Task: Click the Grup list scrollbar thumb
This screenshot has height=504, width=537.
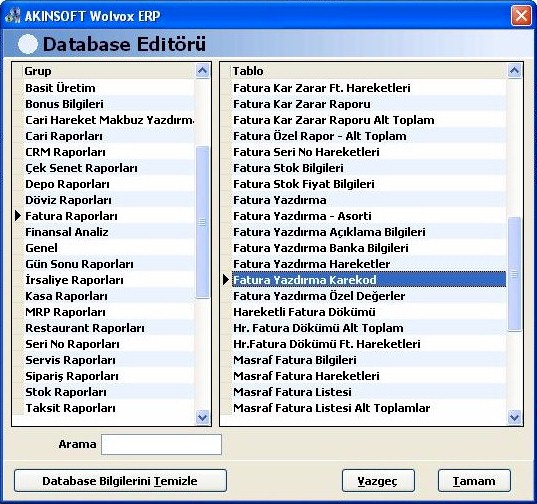Action: pos(202,222)
